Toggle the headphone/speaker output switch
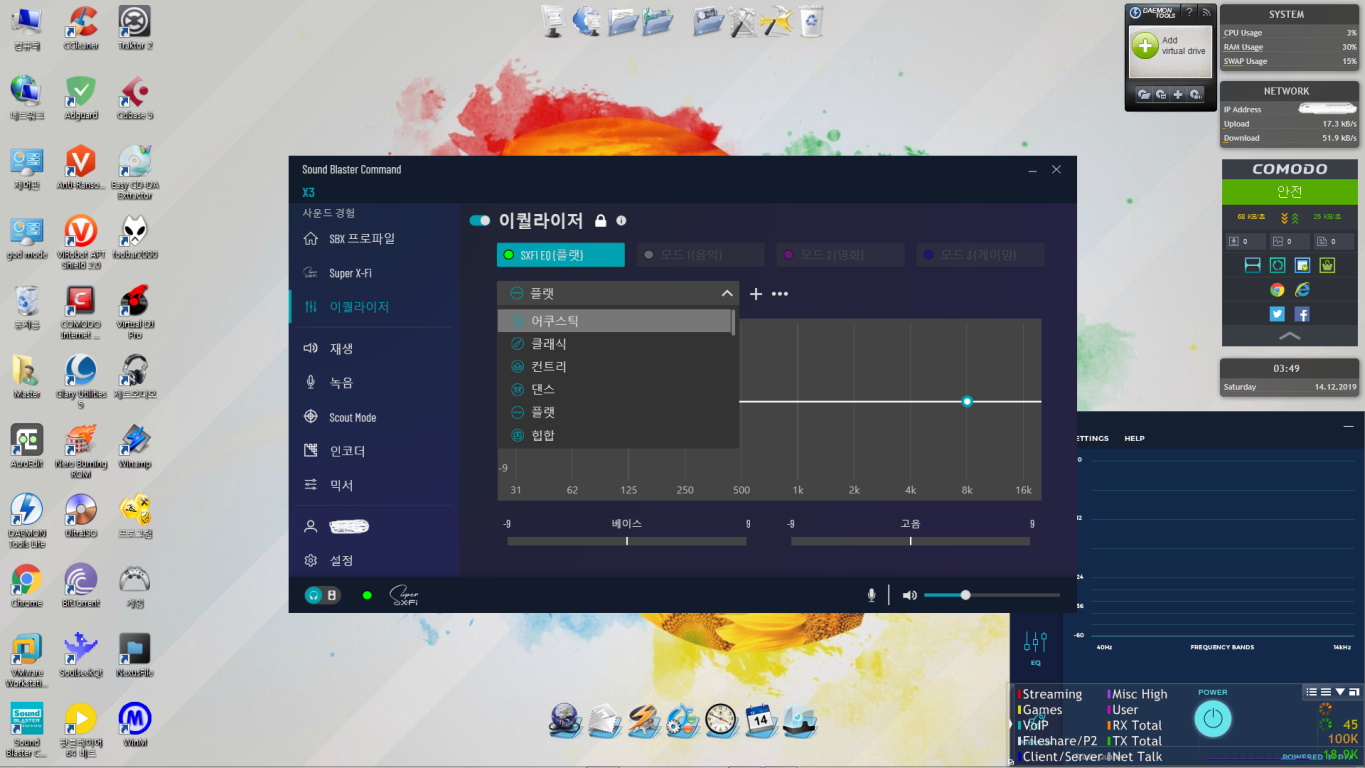 click(322, 595)
